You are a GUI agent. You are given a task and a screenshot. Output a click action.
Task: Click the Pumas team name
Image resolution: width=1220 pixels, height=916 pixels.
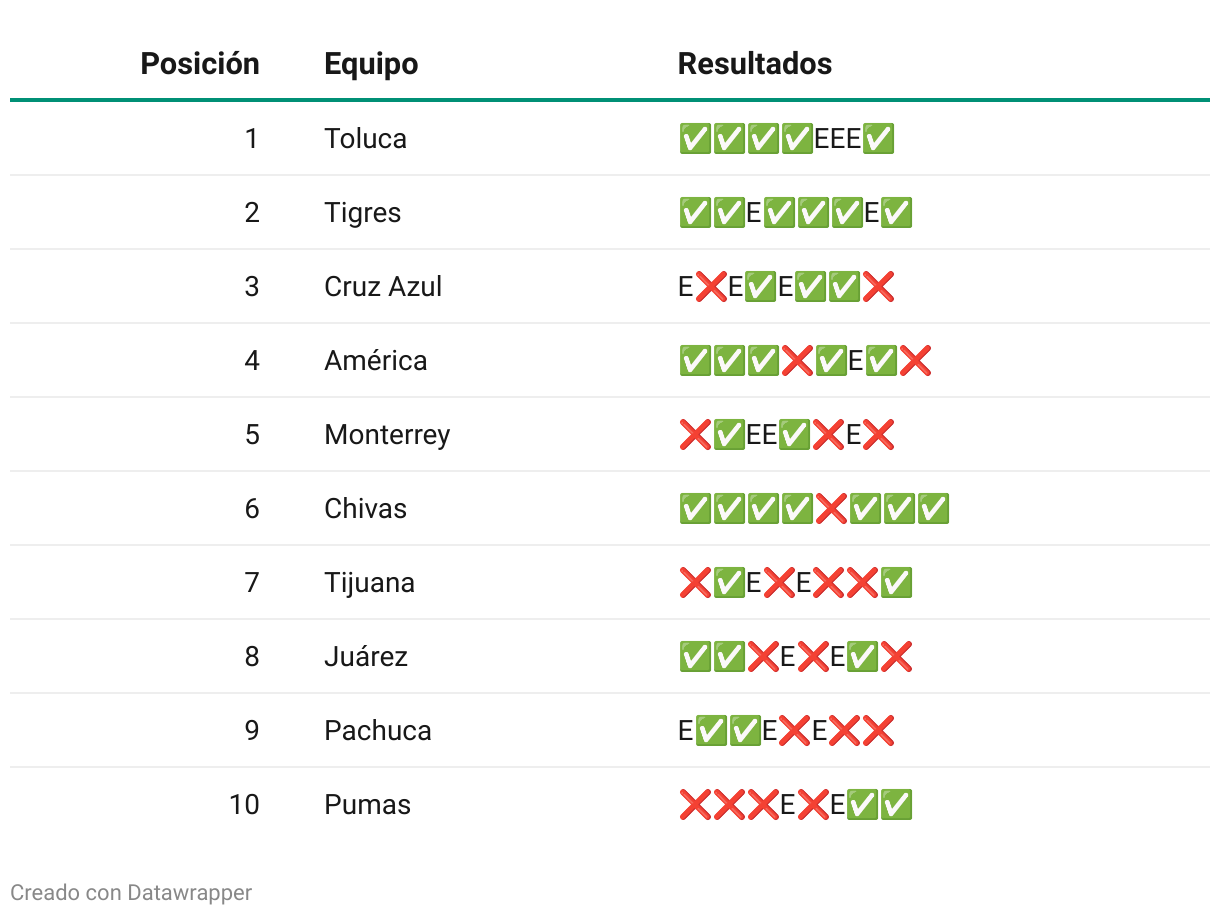[367, 805]
